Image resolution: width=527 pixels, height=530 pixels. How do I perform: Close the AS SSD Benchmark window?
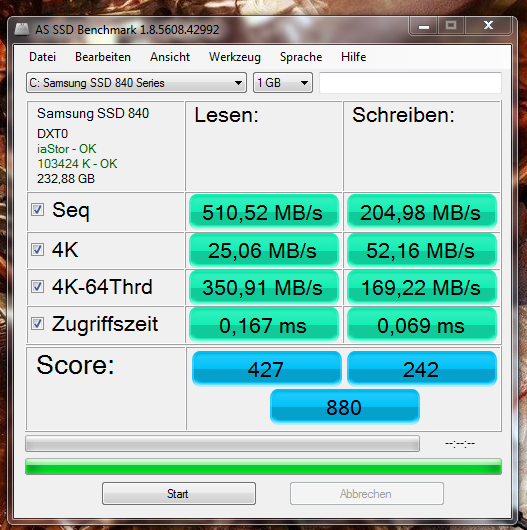(x=488, y=26)
